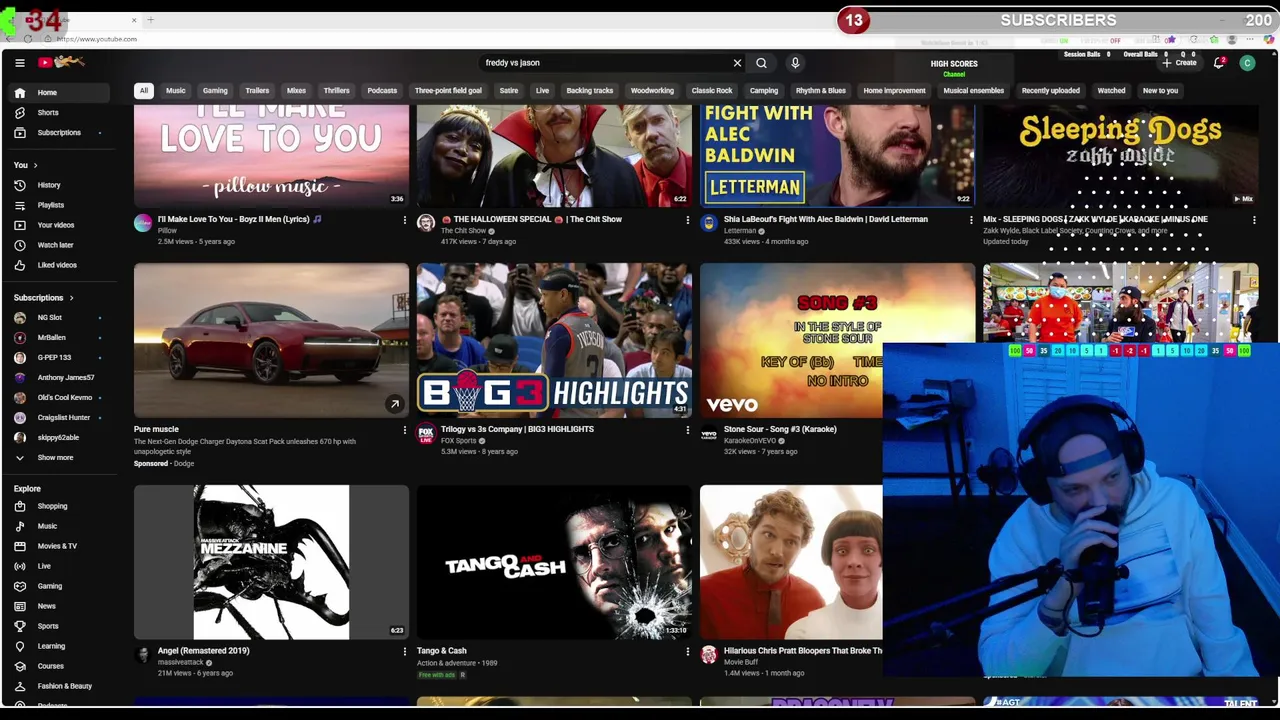Image resolution: width=1280 pixels, height=720 pixels.
Task: Open options menu for Trilogy vs 3s Company
Action: (x=687, y=430)
